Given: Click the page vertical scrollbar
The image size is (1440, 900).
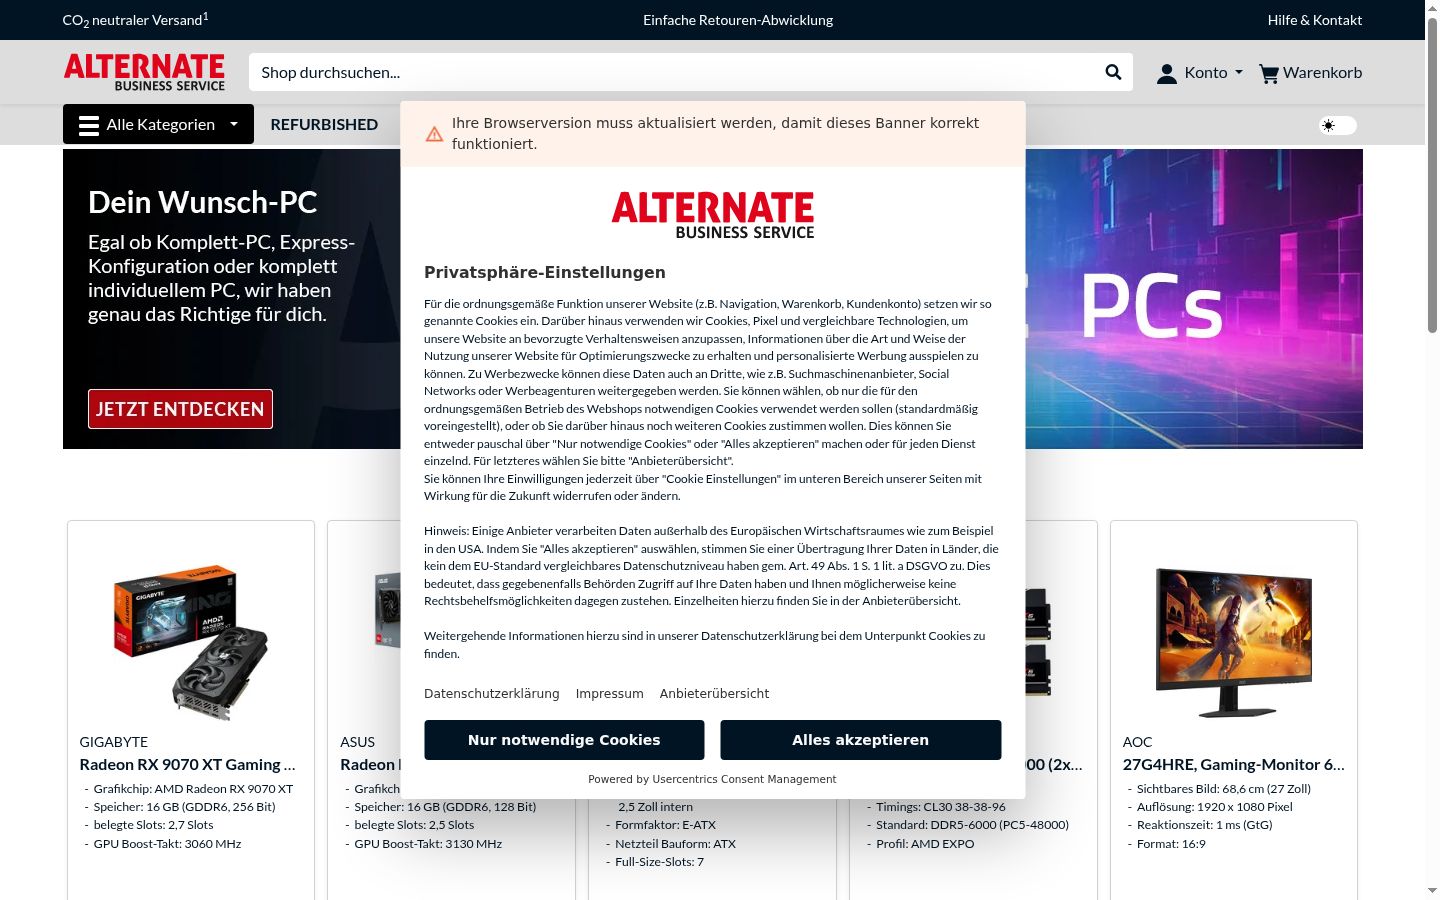Looking at the screenshot, I should pos(1432,175).
